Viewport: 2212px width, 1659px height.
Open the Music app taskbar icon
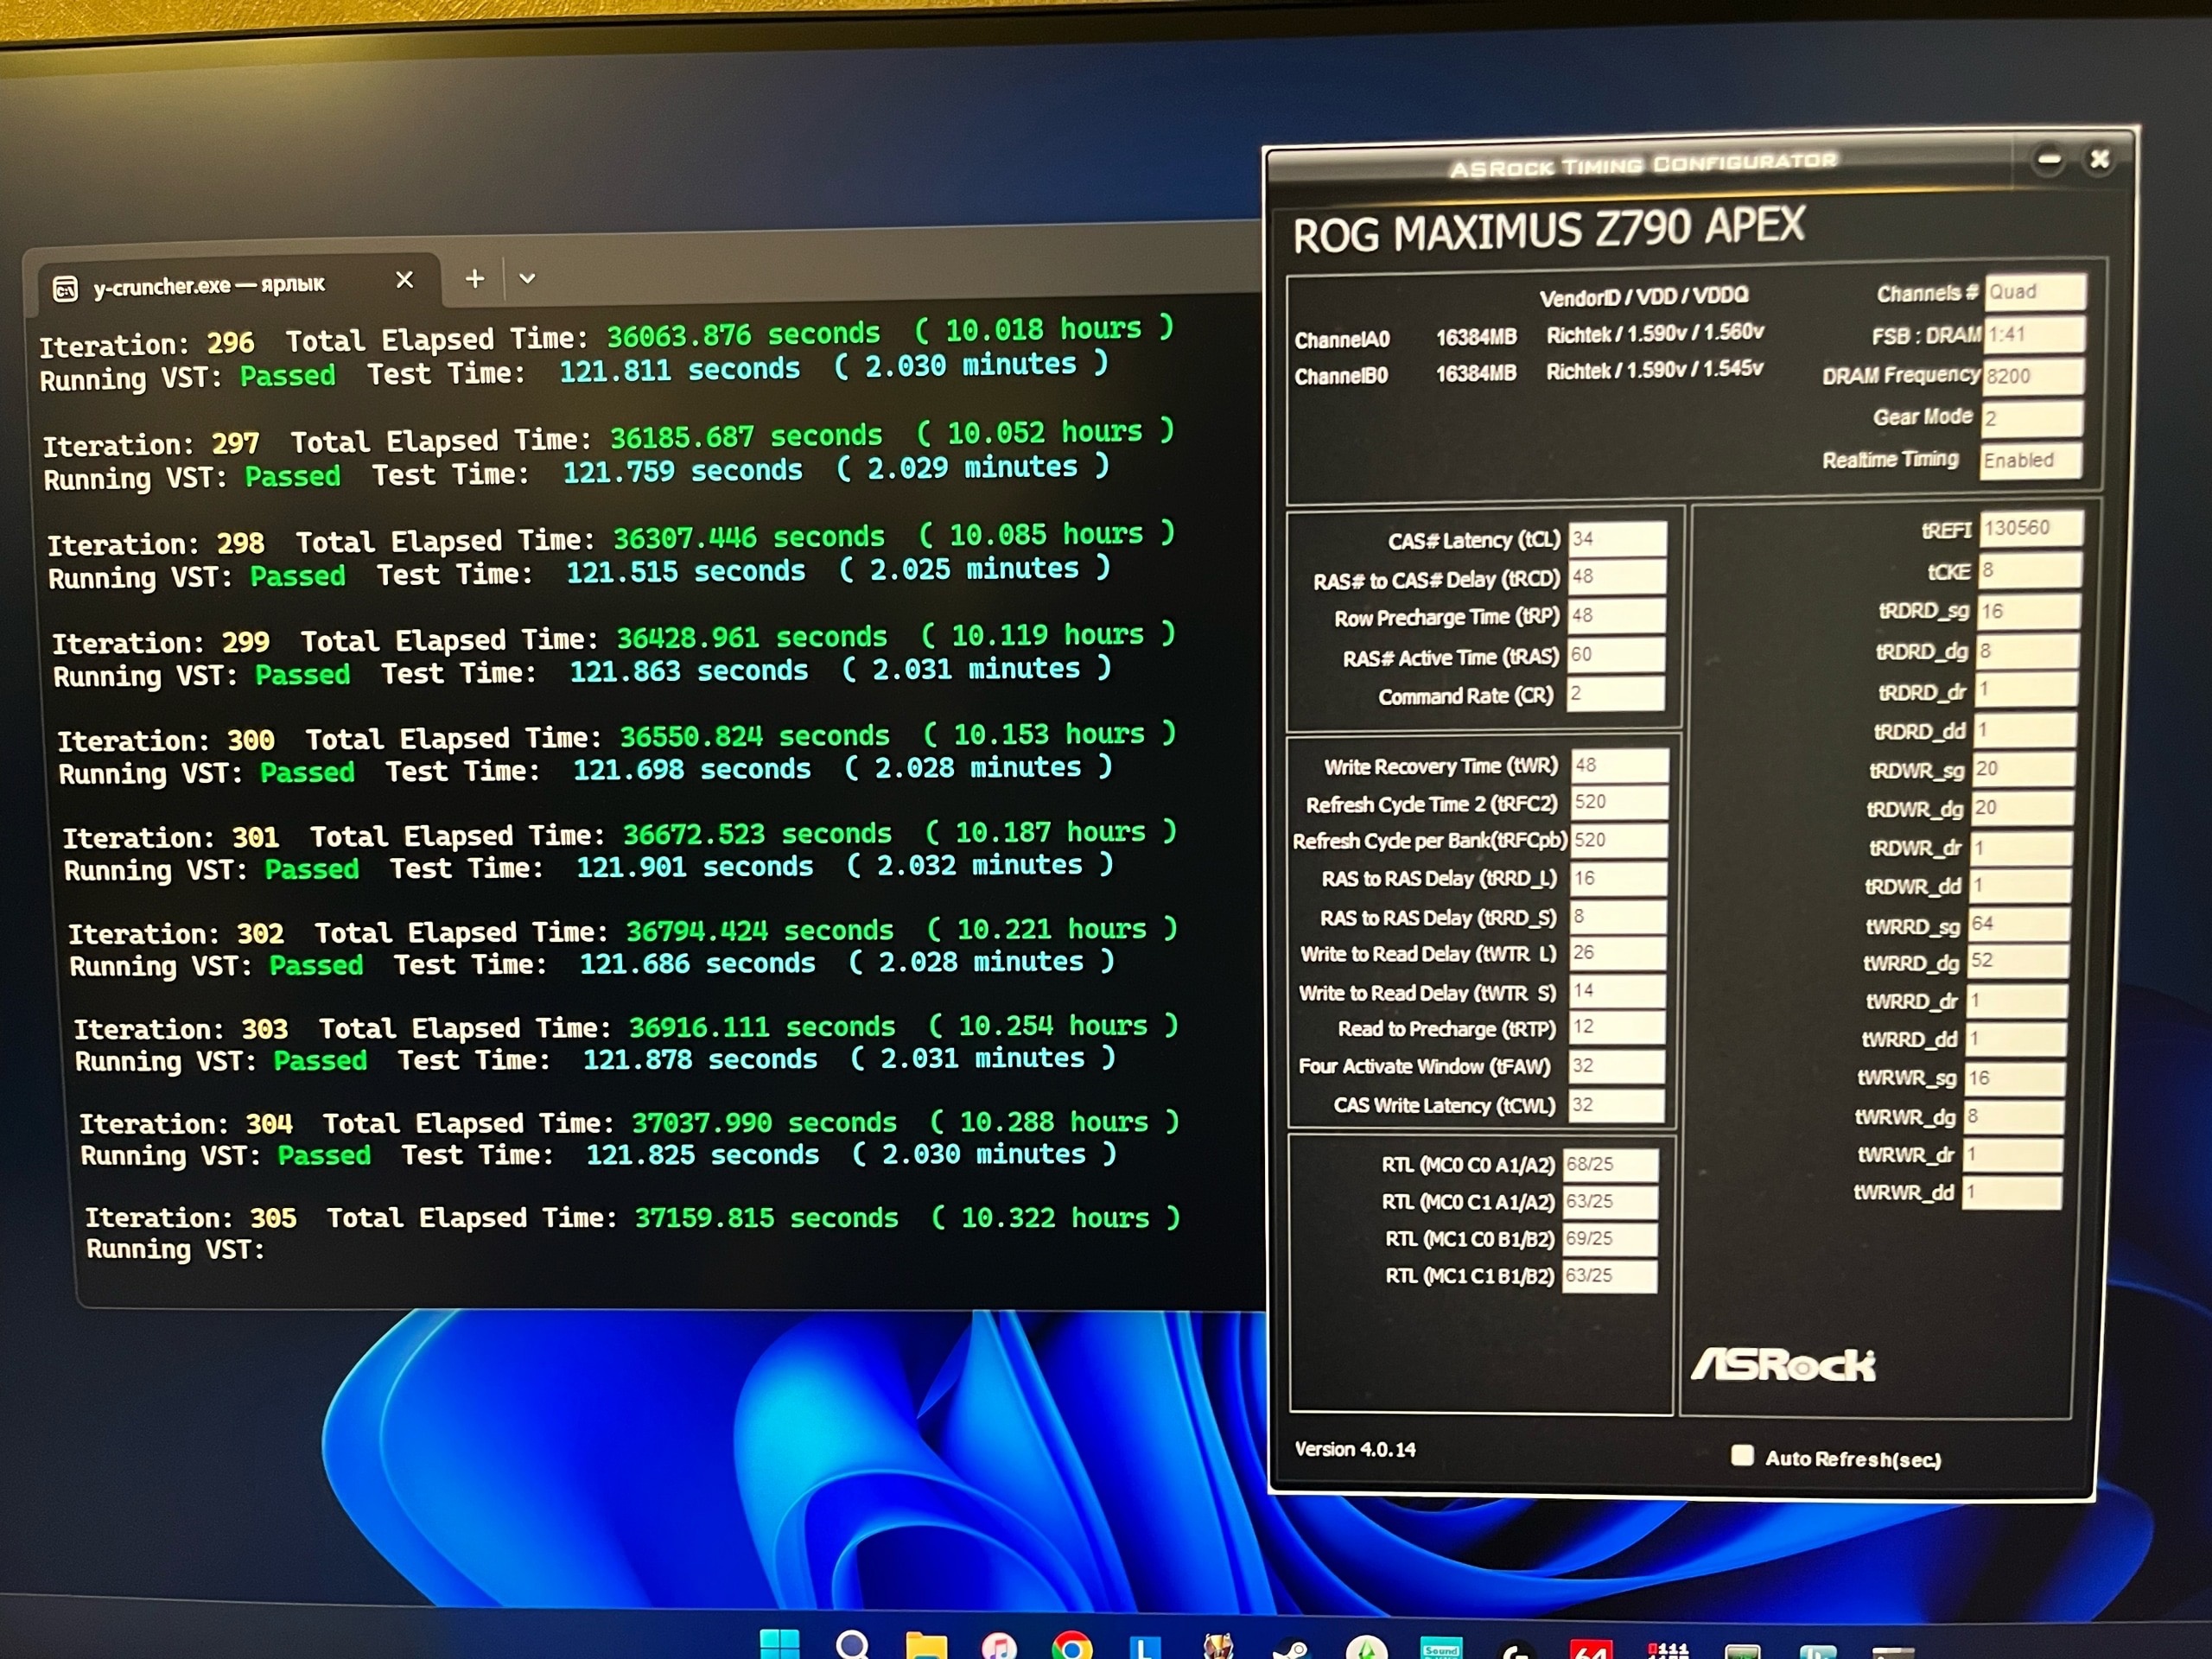[999, 1646]
